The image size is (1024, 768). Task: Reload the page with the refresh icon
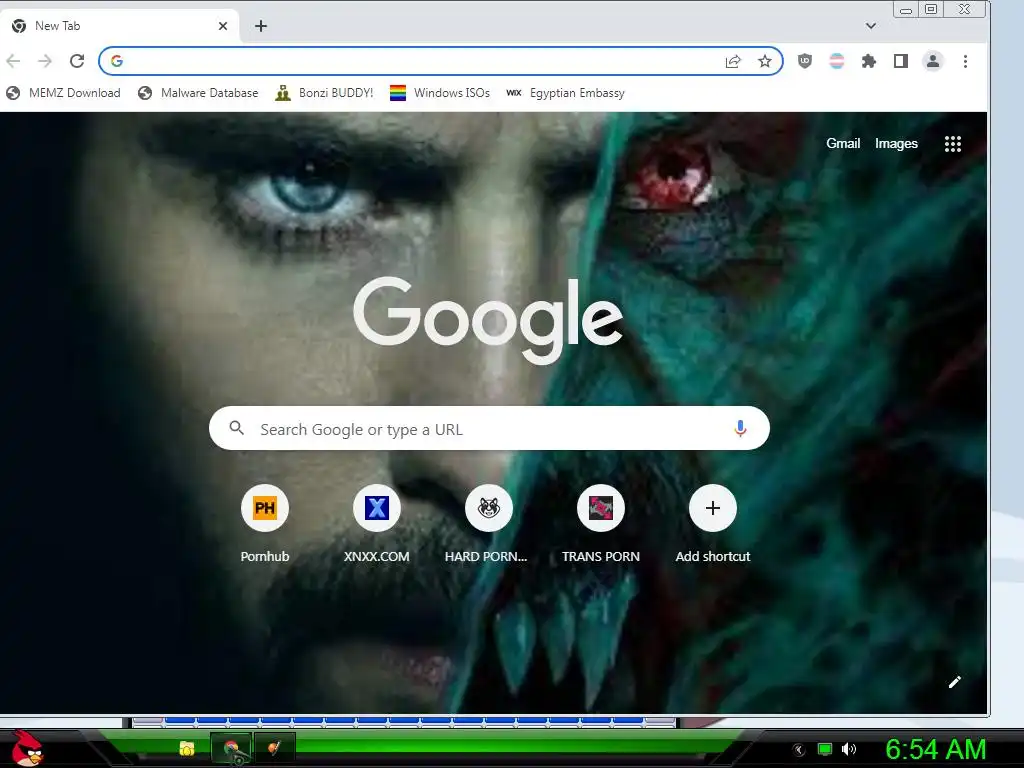[x=77, y=61]
